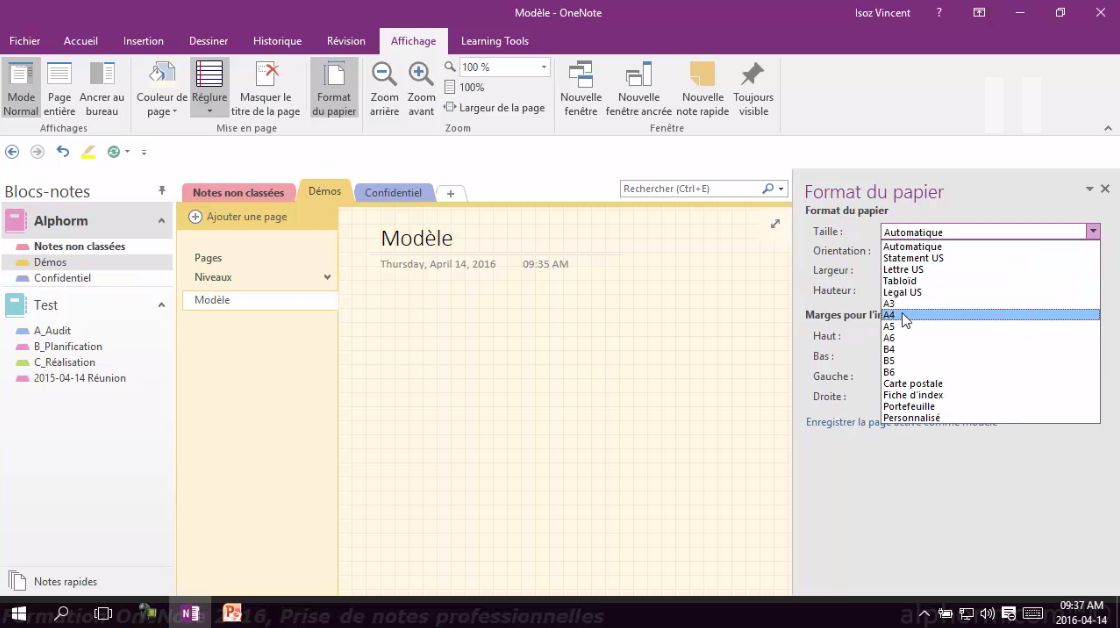Screen dimensions: 1120x628
Task: Click the Modèle page title
Action: pyautogui.click(x=416, y=238)
